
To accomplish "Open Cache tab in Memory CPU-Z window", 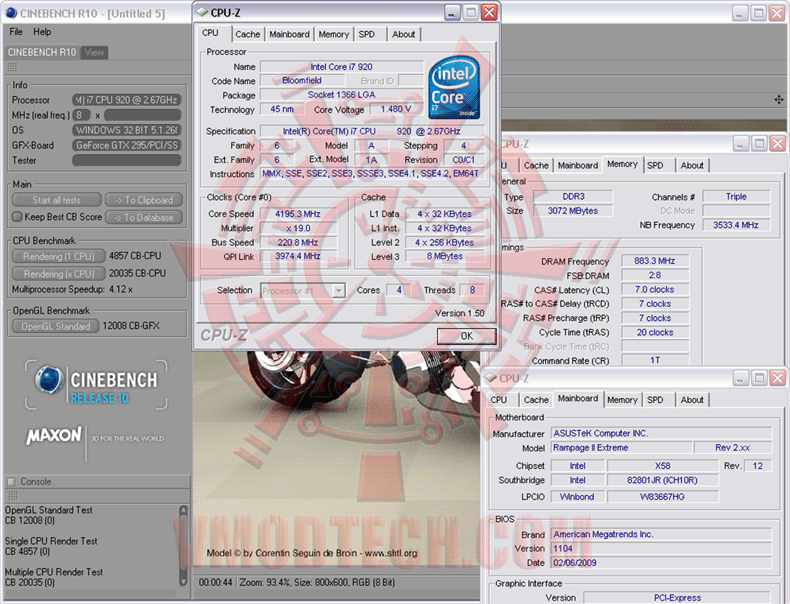I will [536, 165].
